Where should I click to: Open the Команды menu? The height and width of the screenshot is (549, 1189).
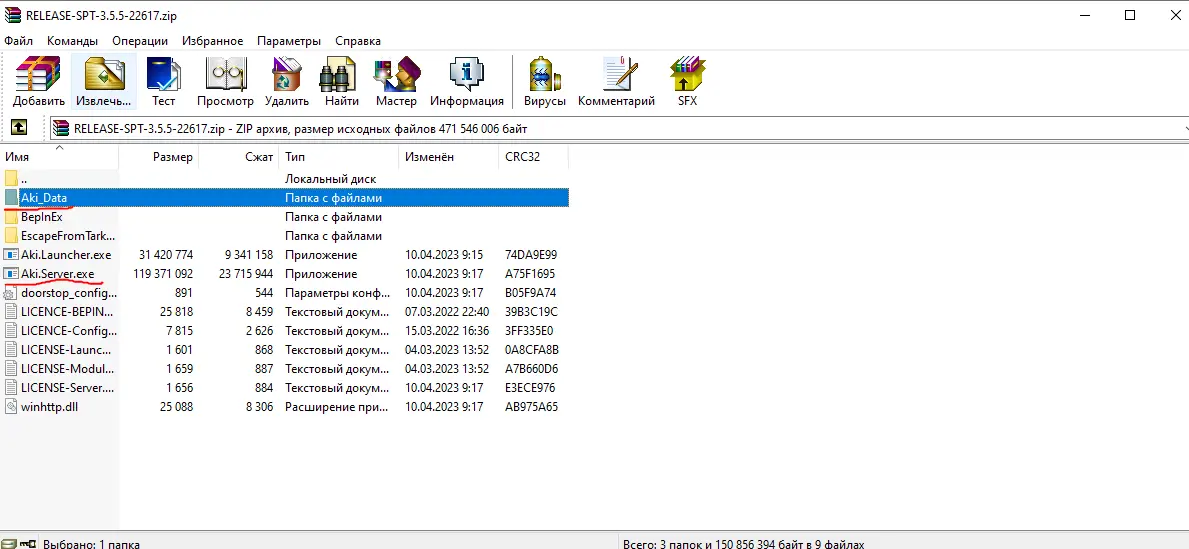tap(72, 41)
